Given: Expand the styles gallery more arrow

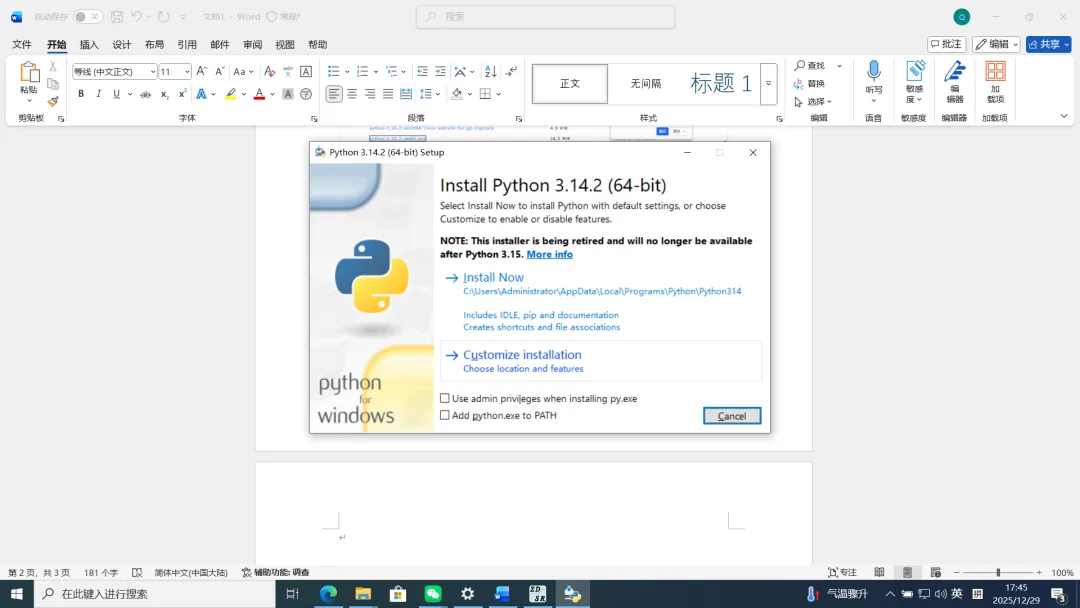Looking at the screenshot, I should pyautogui.click(x=769, y=83).
